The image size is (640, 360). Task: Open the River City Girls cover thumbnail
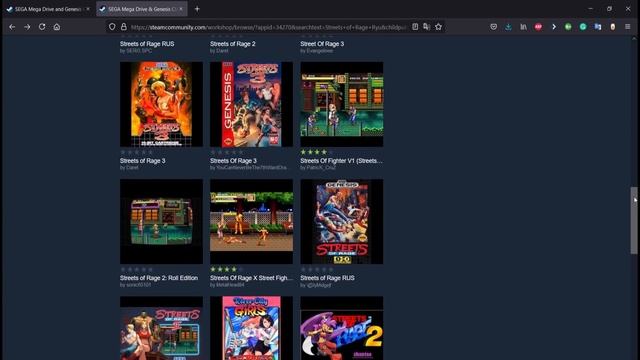tap(251, 328)
